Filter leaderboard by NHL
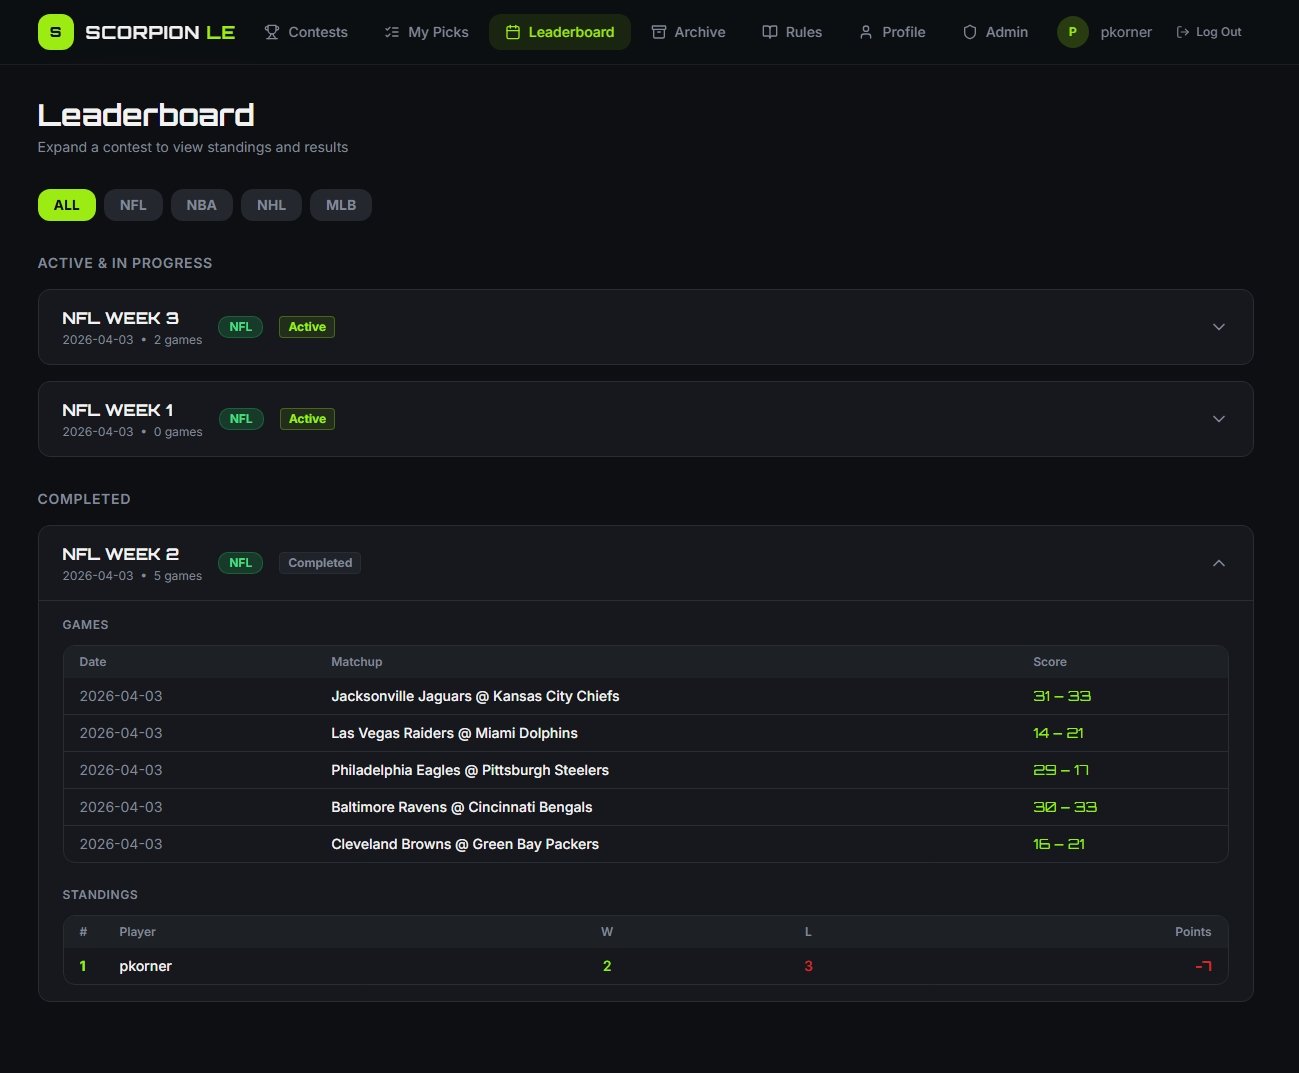 coord(271,205)
